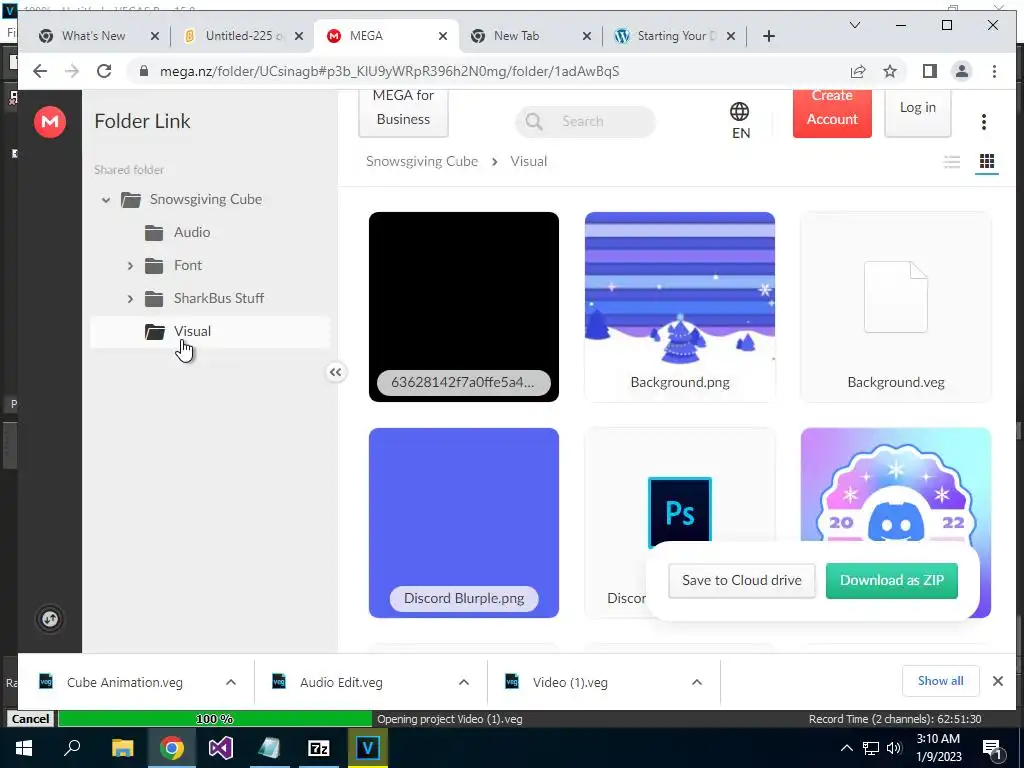Go back in Chrome browser
This screenshot has height=768, width=1024.
pos(40,71)
